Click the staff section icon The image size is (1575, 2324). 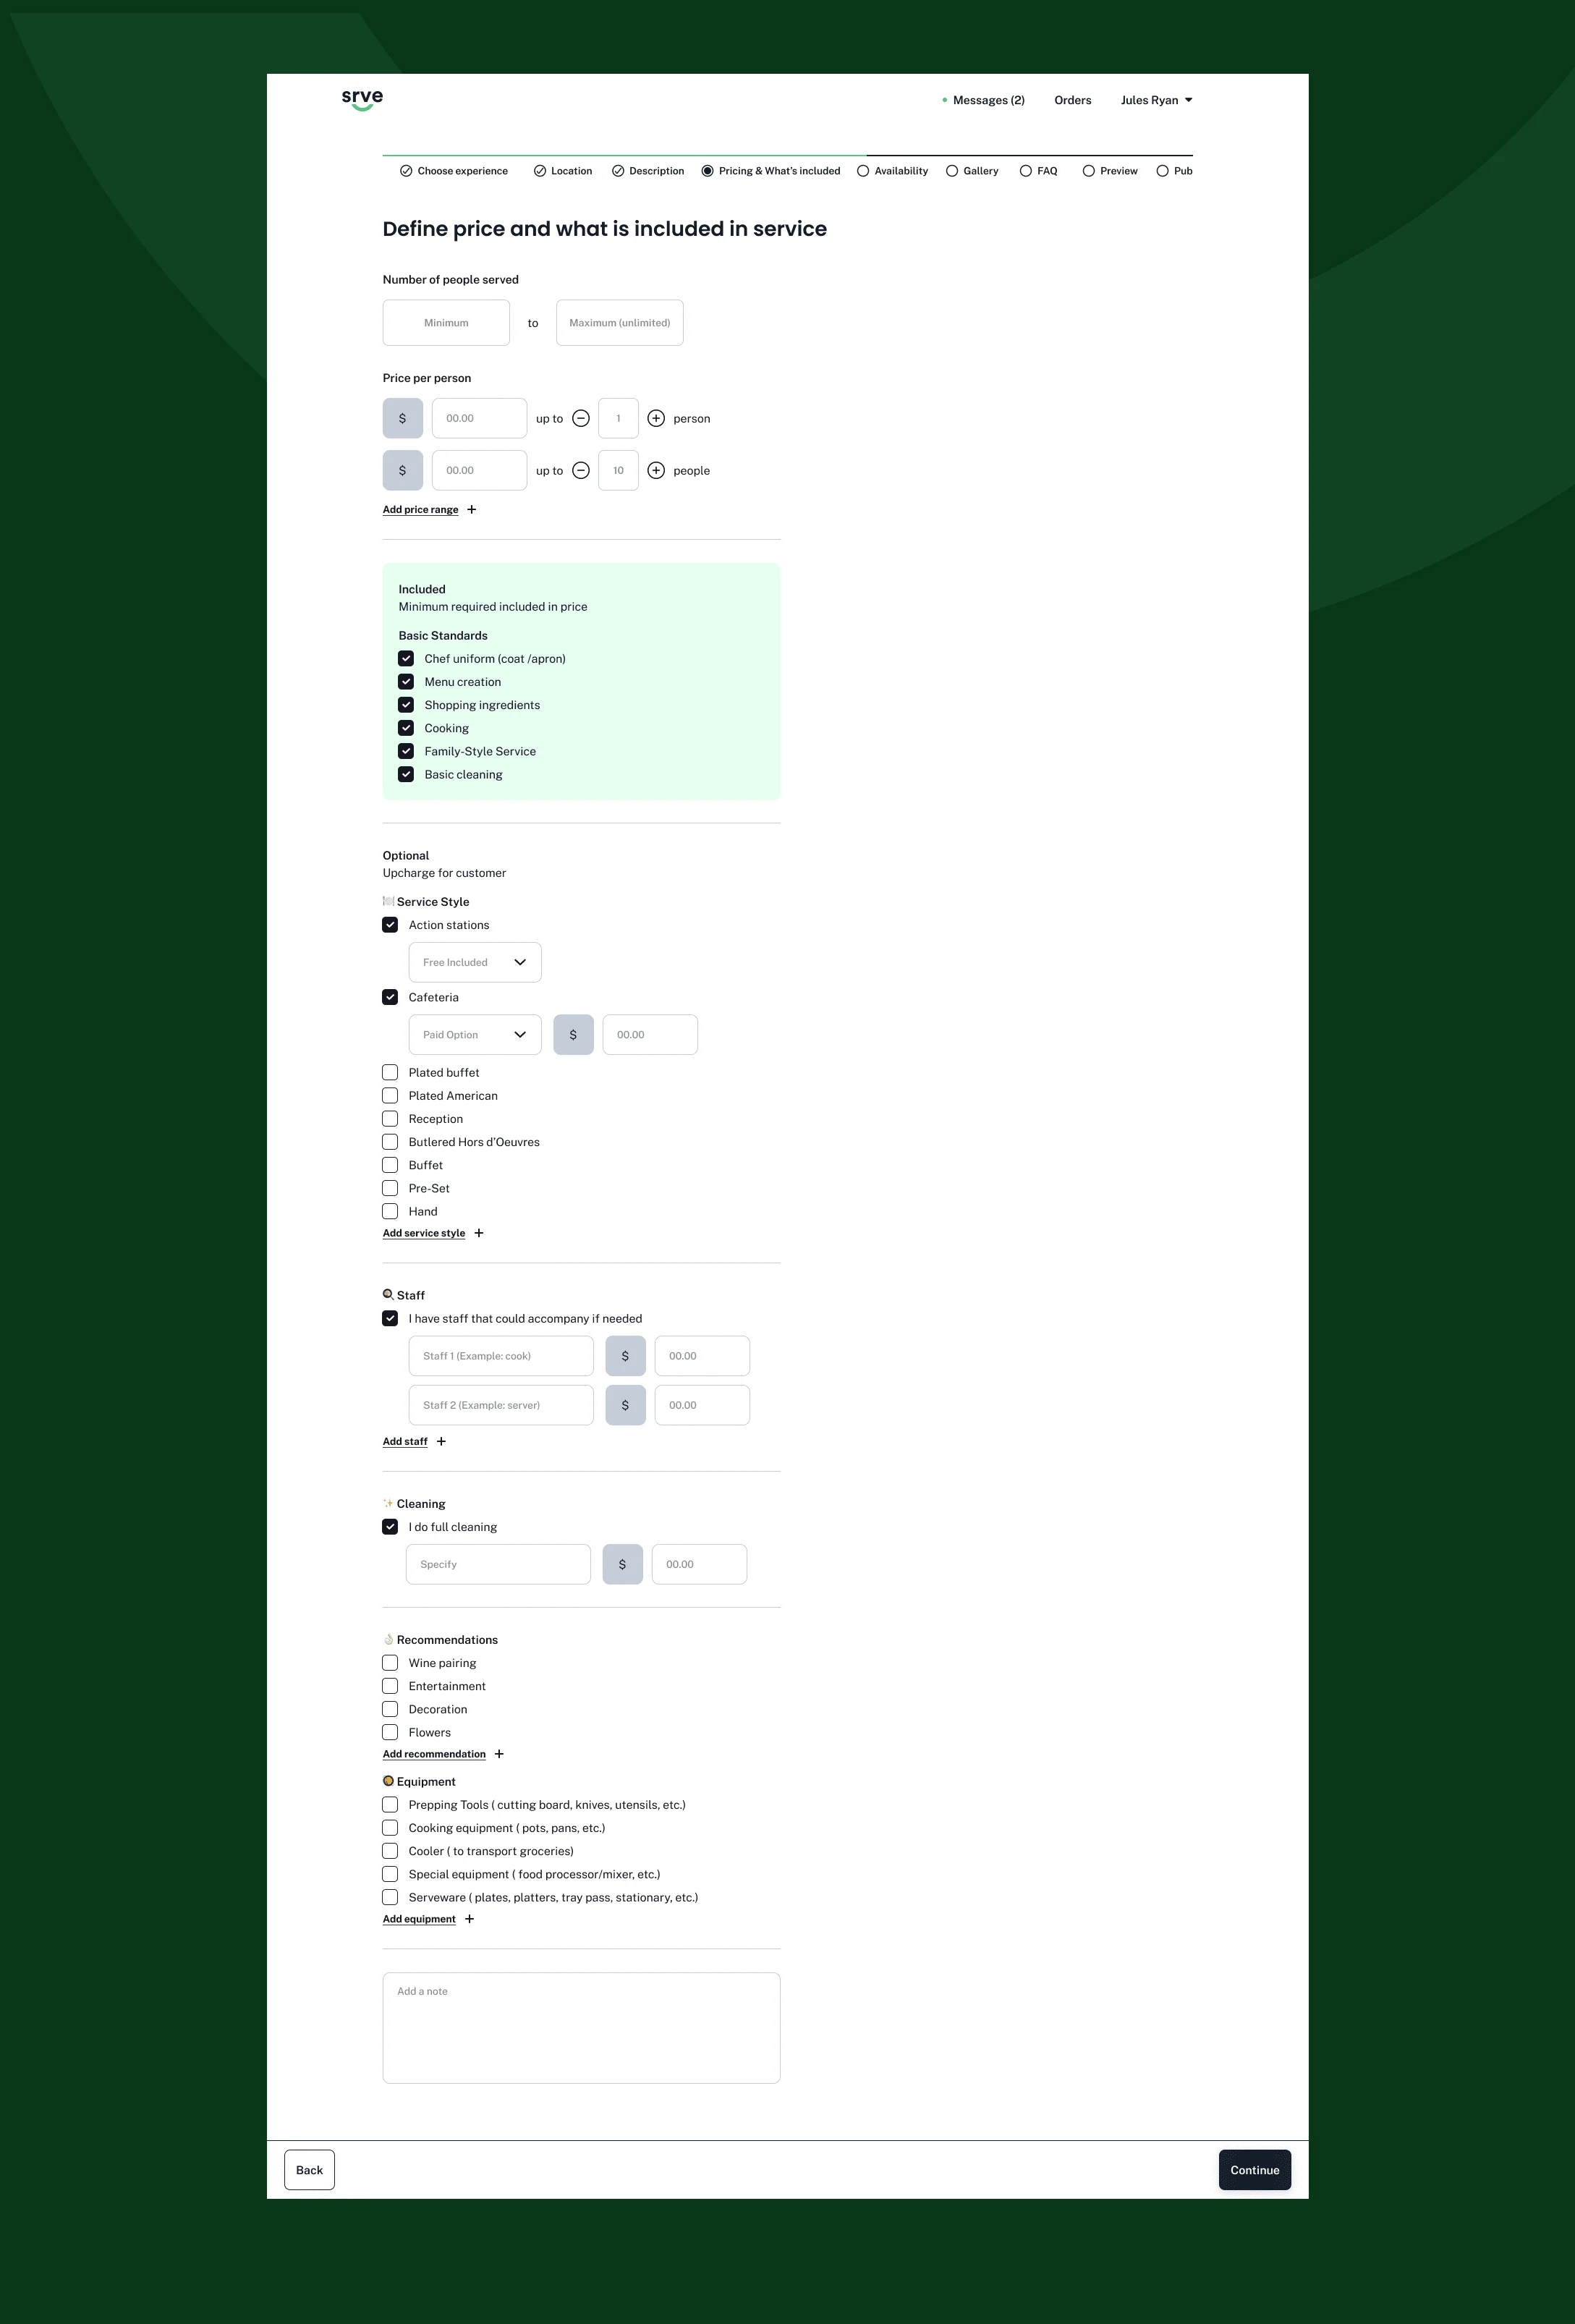[389, 1296]
